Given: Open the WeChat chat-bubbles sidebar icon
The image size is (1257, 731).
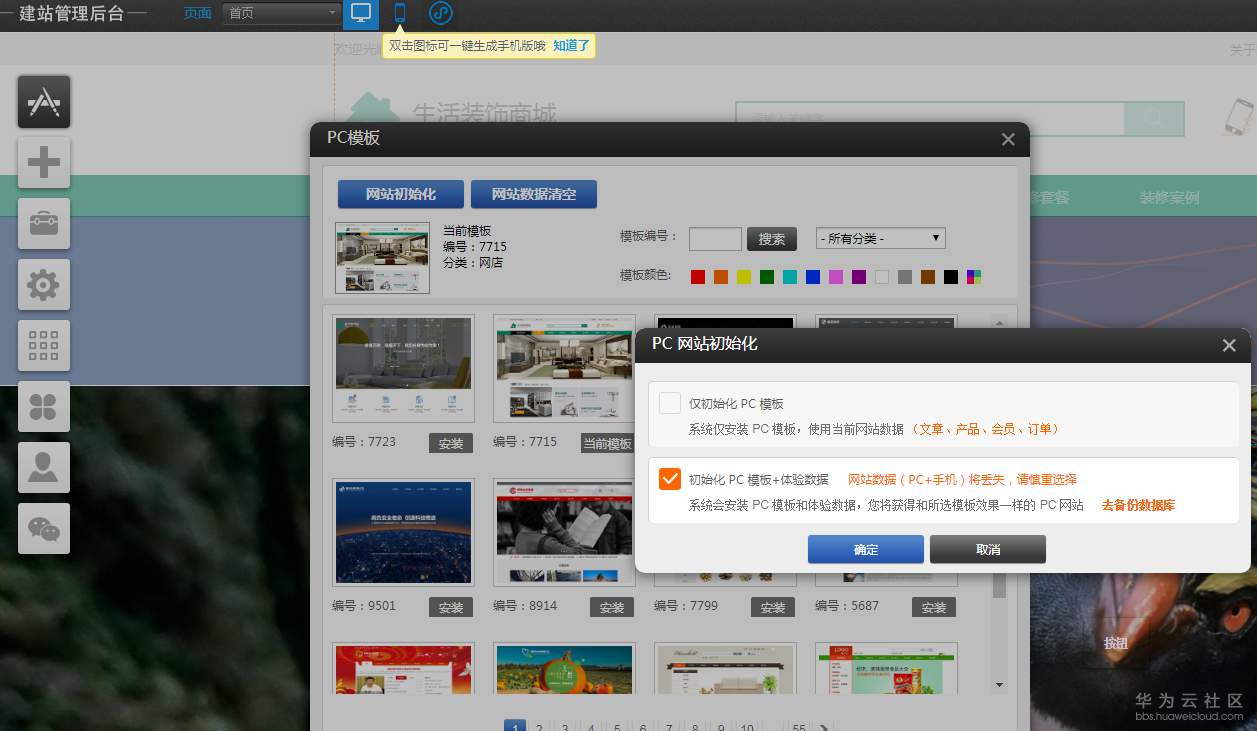Looking at the screenshot, I should 44,529.
